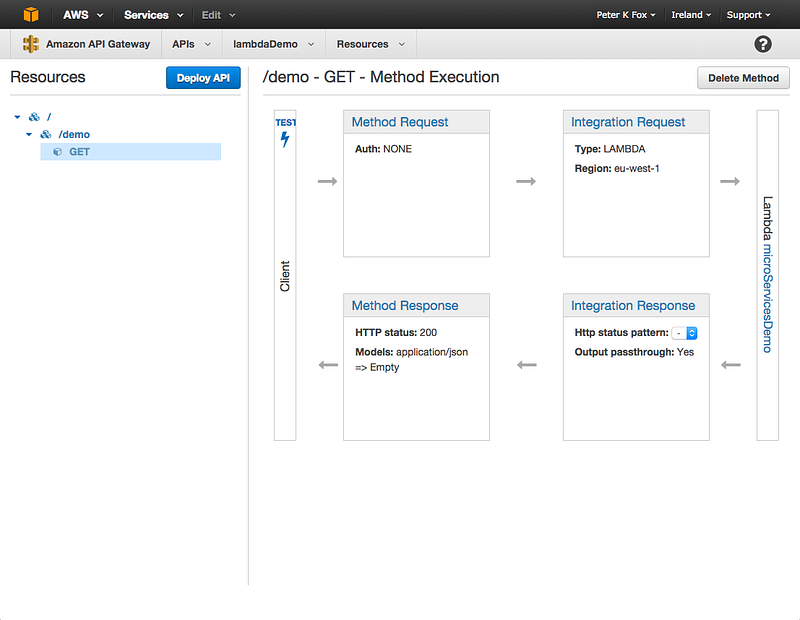Open the Services dropdown menu
This screenshot has width=800, height=620.
click(153, 15)
